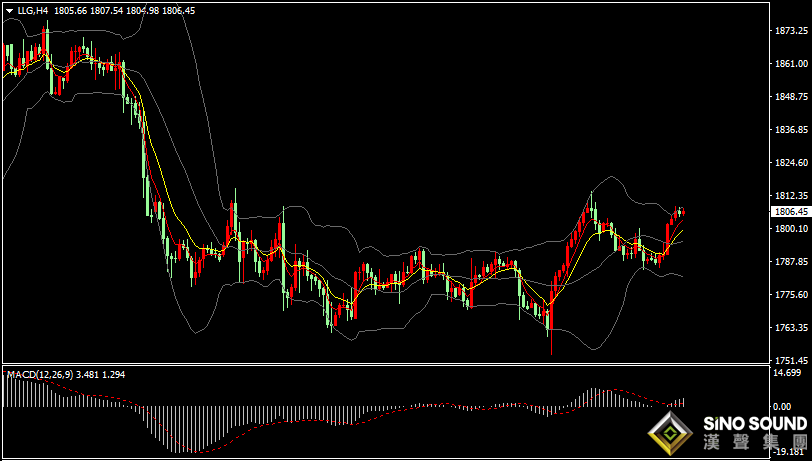Click the 1824.60 price scale label

(791, 163)
